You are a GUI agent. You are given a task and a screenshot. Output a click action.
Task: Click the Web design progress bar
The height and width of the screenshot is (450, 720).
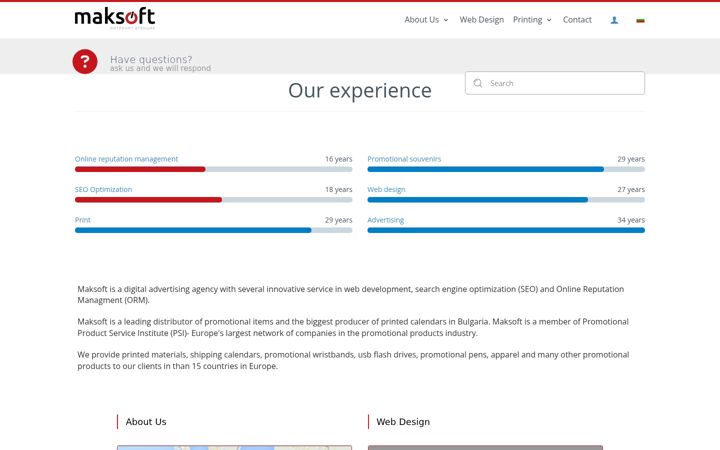click(506, 200)
